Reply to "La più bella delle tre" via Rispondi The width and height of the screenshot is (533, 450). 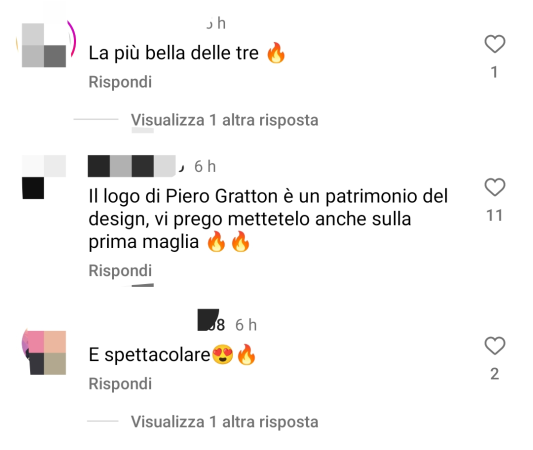point(120,82)
